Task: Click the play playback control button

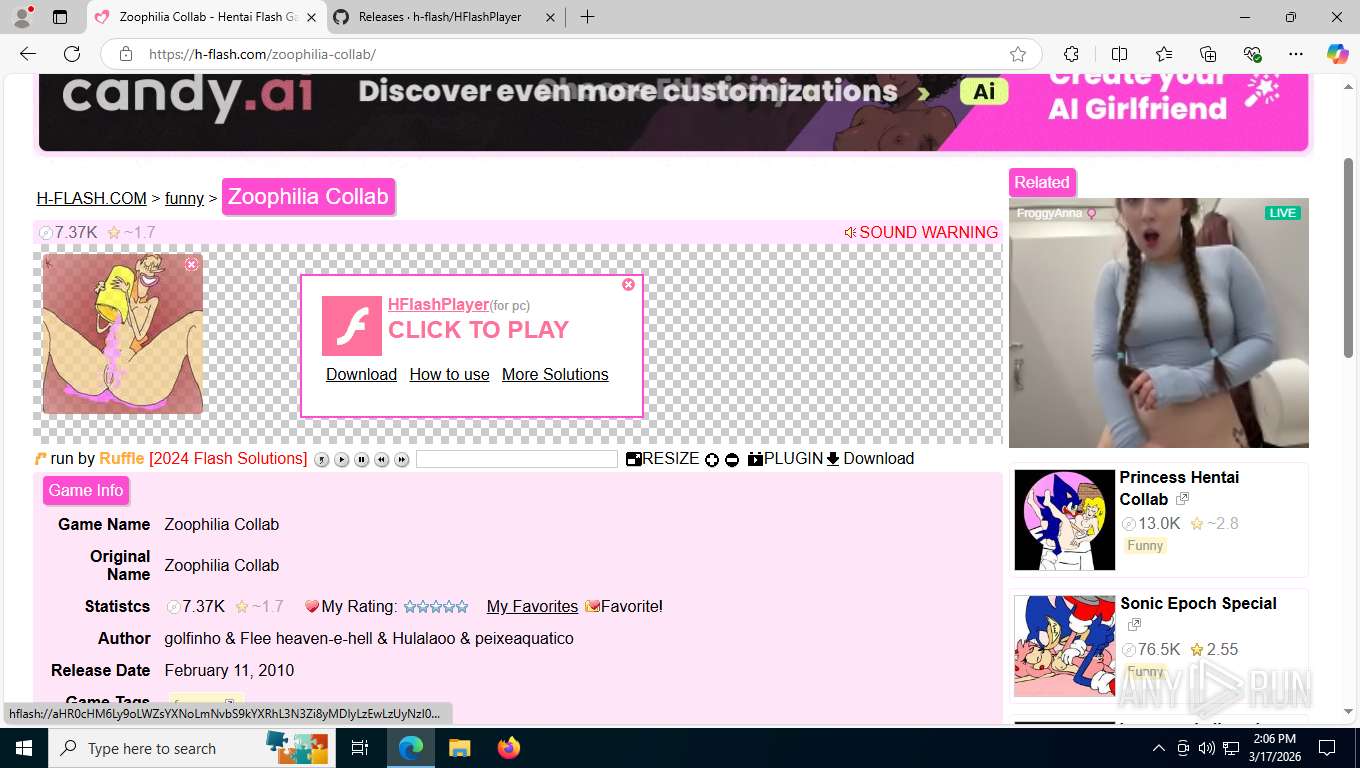Action: (342, 460)
